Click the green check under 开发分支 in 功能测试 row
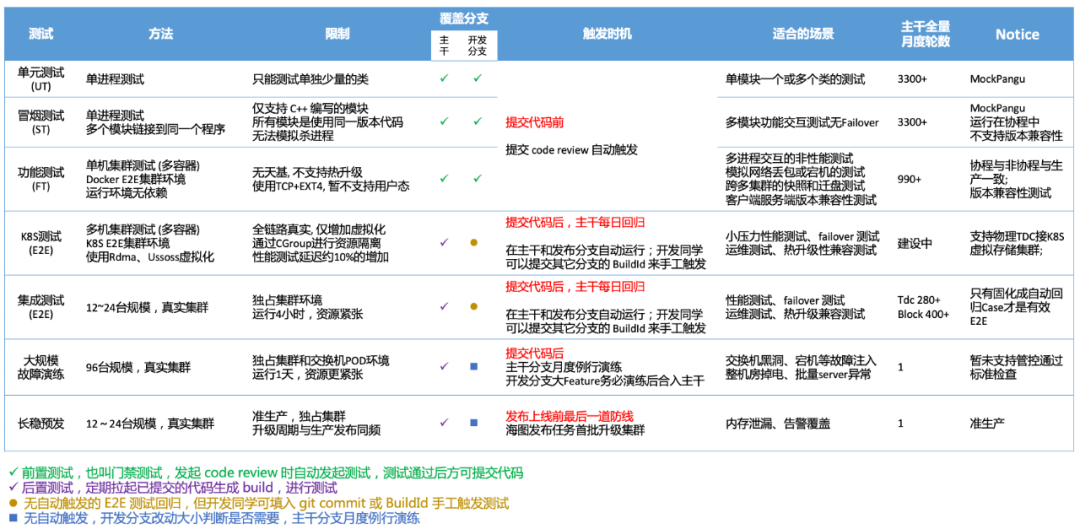The width and height of the screenshot is (1080, 529). 477,178
